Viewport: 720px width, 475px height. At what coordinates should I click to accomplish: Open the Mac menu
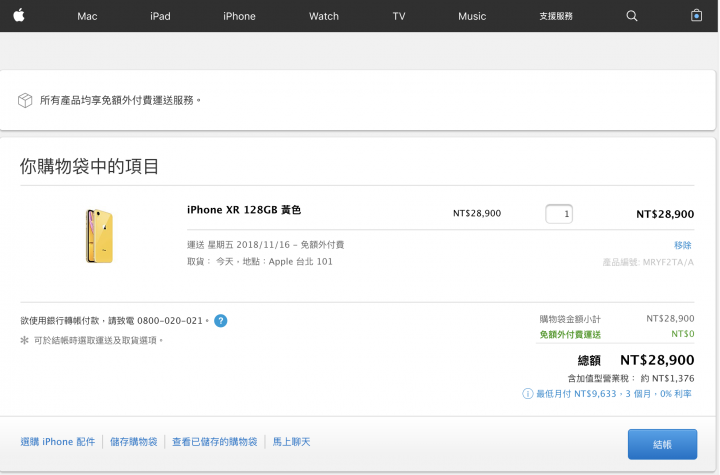(87, 17)
